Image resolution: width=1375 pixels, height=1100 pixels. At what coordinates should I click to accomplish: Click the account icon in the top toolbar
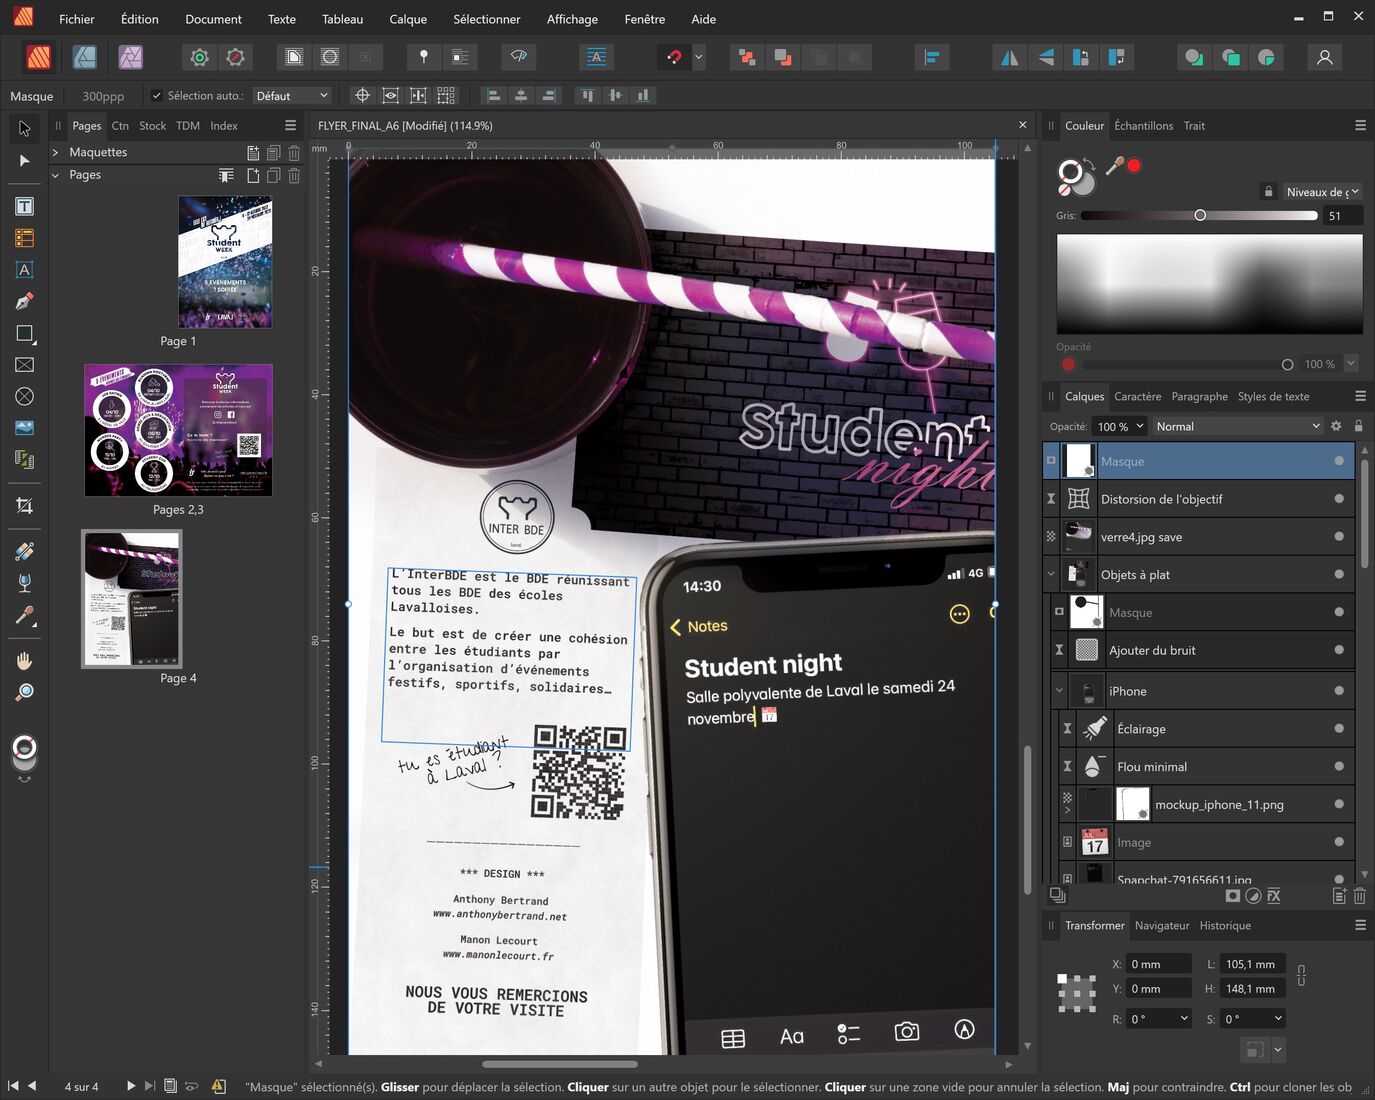click(x=1325, y=57)
